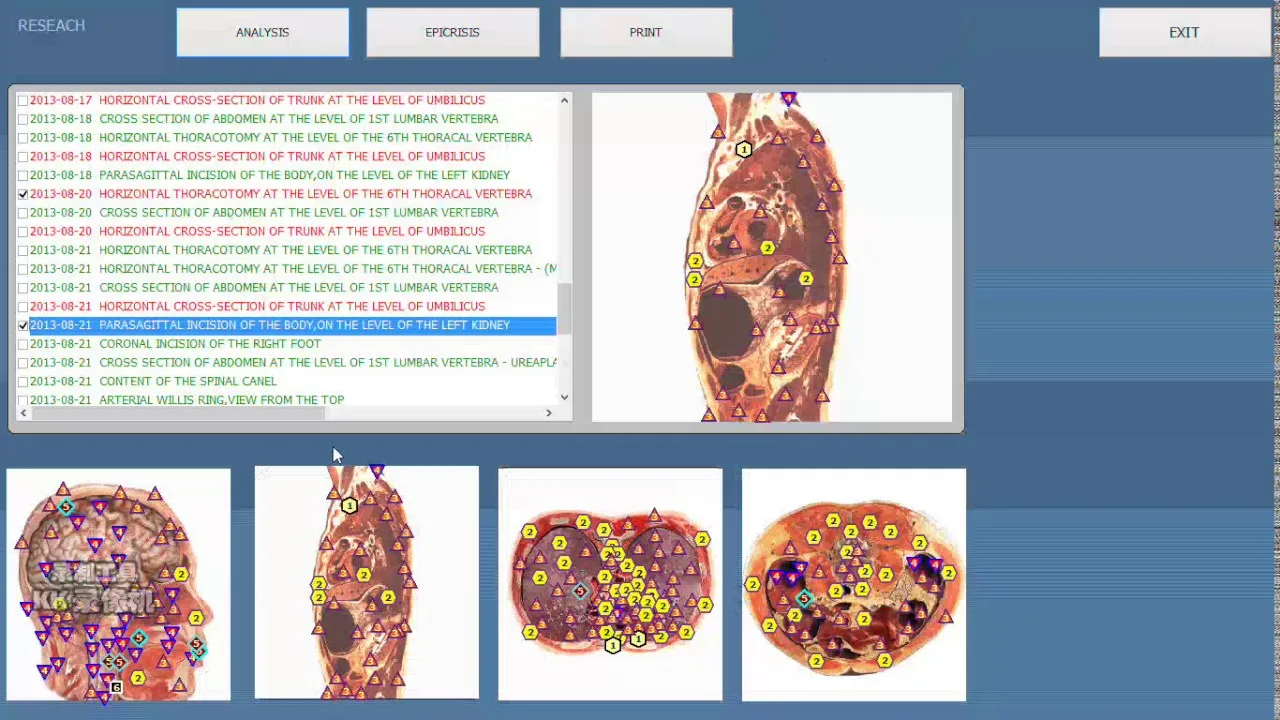Select the head sagittal section thumbnail
The width and height of the screenshot is (1280, 720).
[118, 584]
